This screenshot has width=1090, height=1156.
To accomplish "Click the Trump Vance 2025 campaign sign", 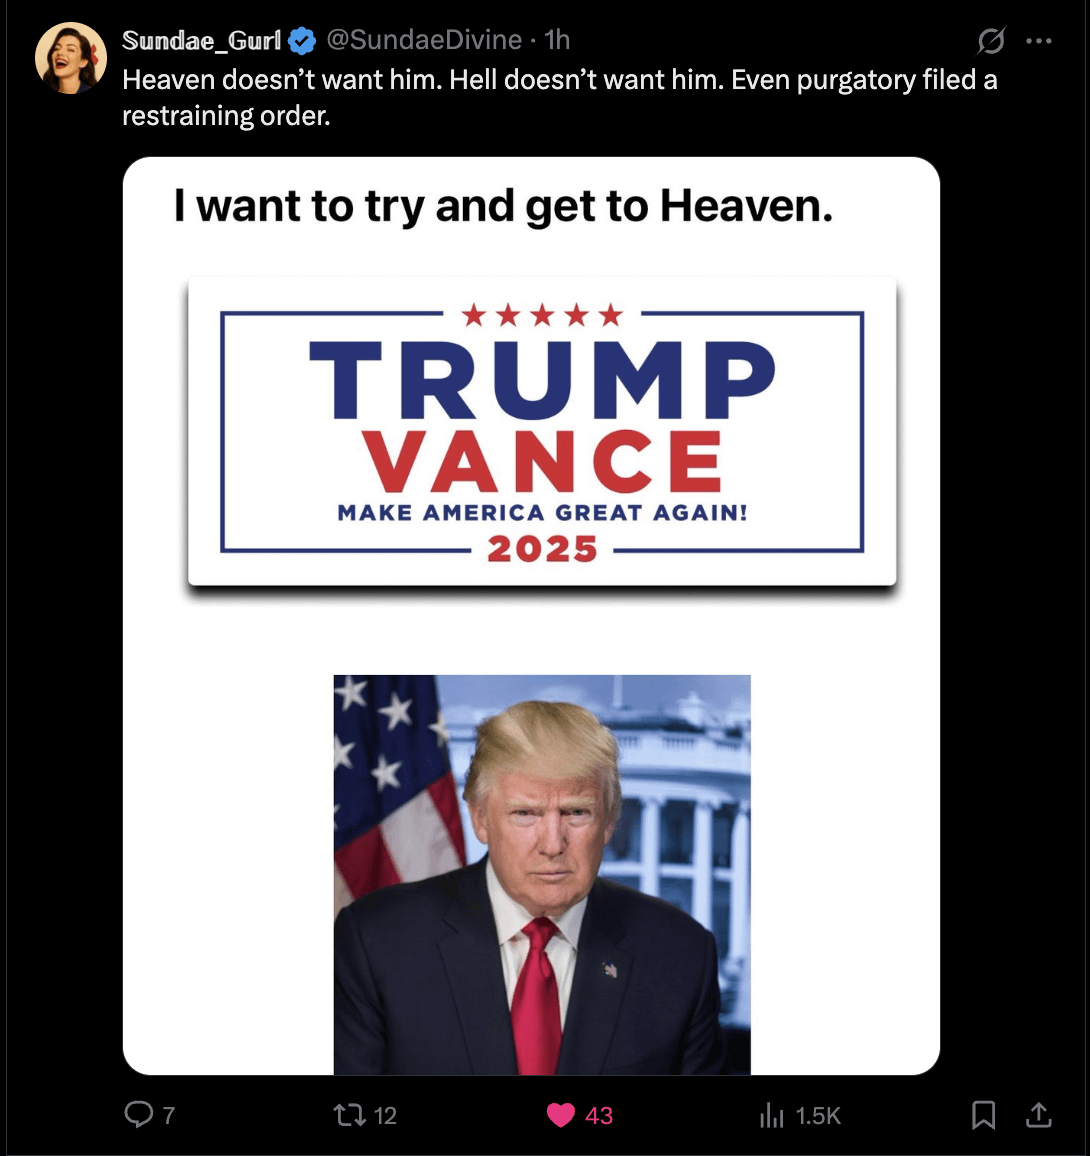I will click(x=542, y=432).
